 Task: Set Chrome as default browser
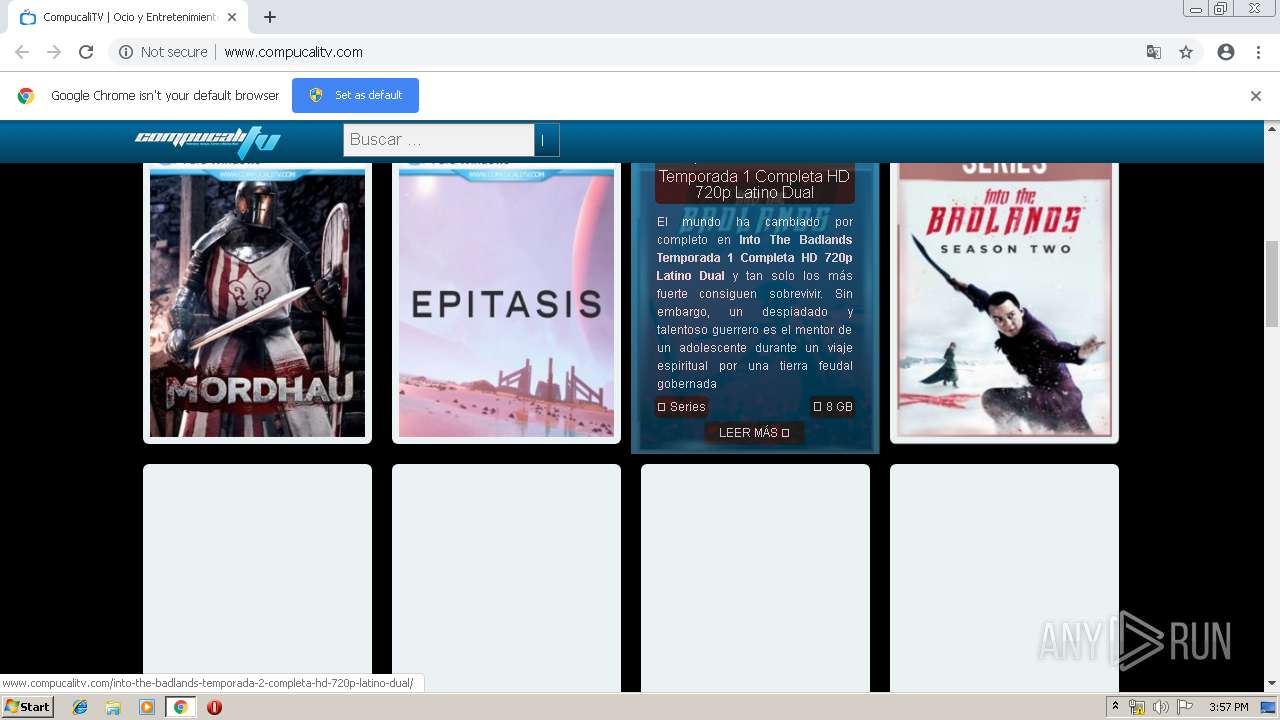point(355,95)
